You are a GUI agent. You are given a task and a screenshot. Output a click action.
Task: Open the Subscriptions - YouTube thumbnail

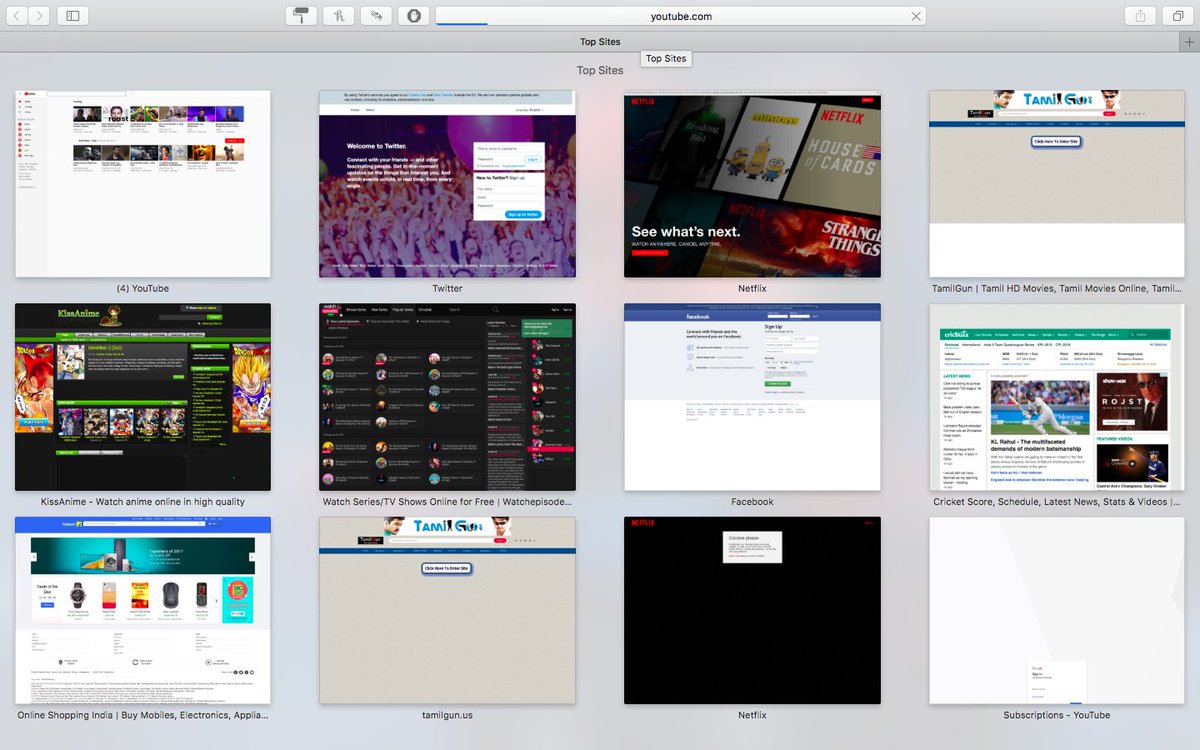tap(1057, 610)
